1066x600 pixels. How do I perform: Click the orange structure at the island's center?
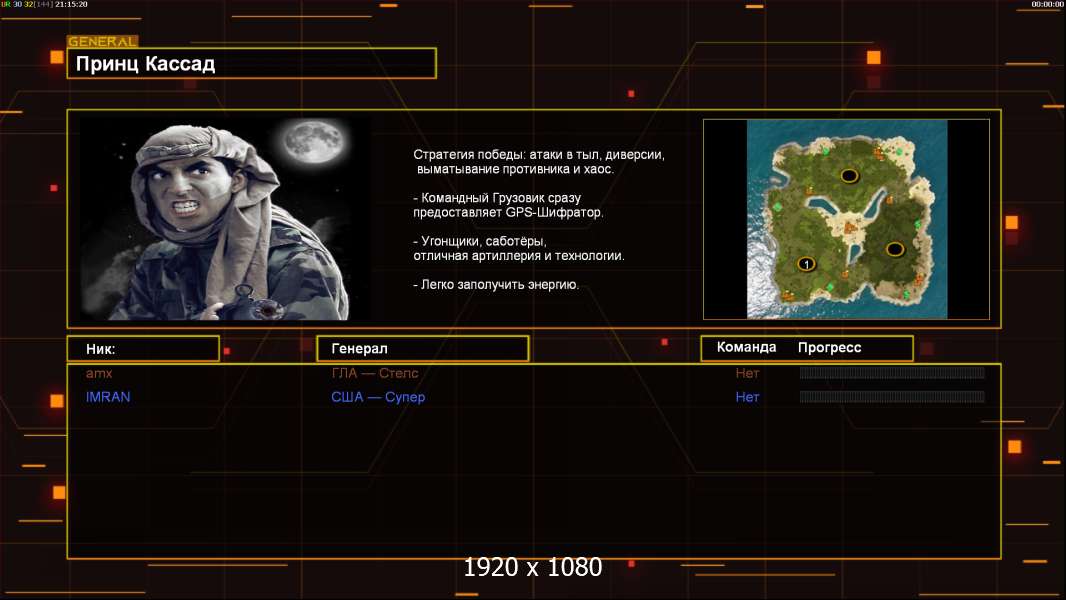tap(851, 229)
